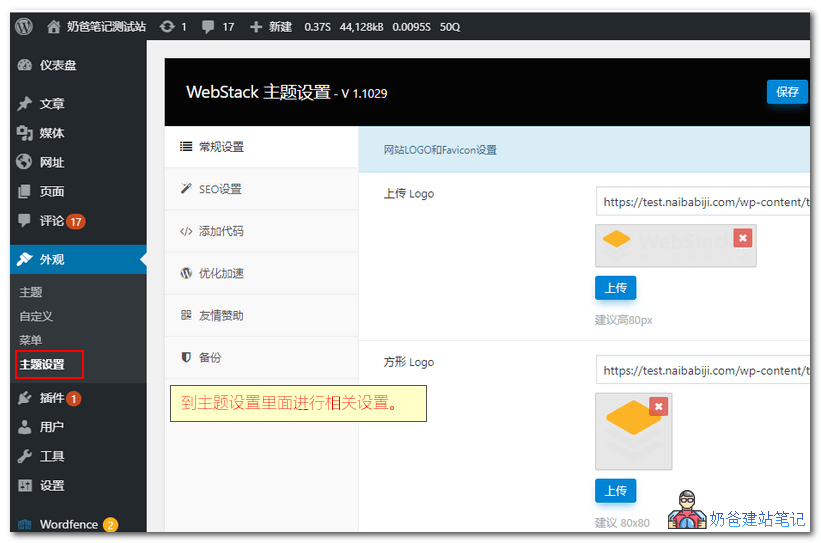Remove the square Logo image

tap(658, 406)
